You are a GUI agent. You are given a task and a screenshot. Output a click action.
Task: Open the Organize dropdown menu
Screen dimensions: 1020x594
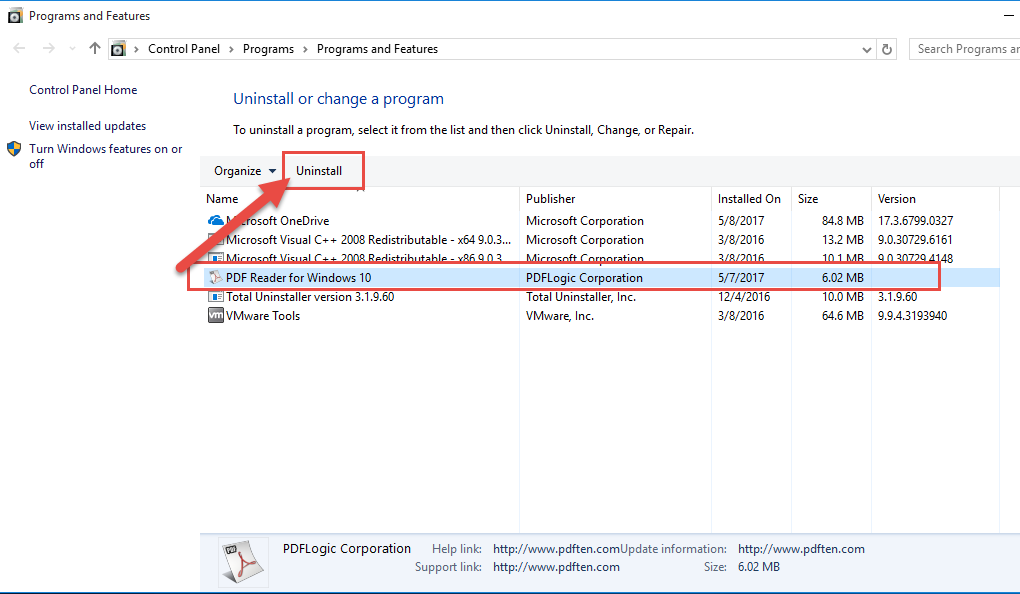pos(245,170)
